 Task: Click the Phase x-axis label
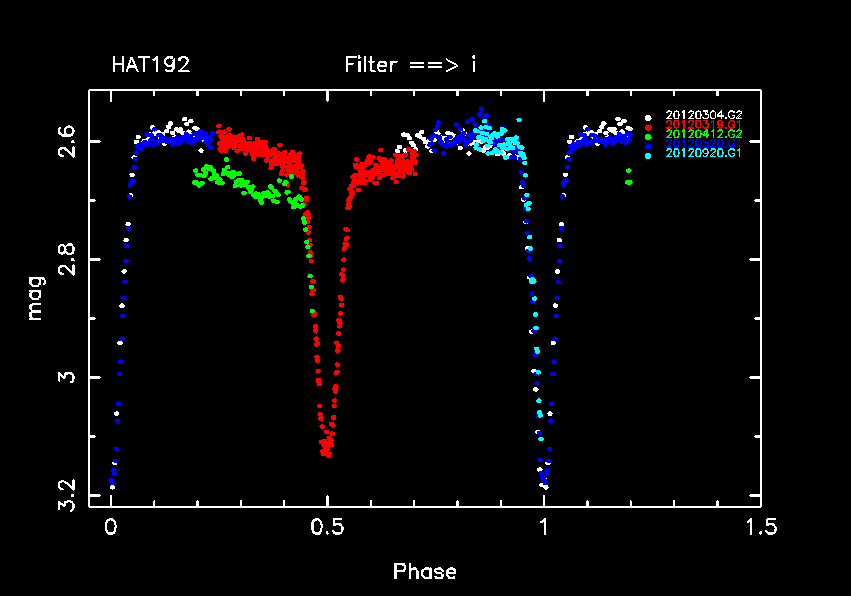(424, 572)
